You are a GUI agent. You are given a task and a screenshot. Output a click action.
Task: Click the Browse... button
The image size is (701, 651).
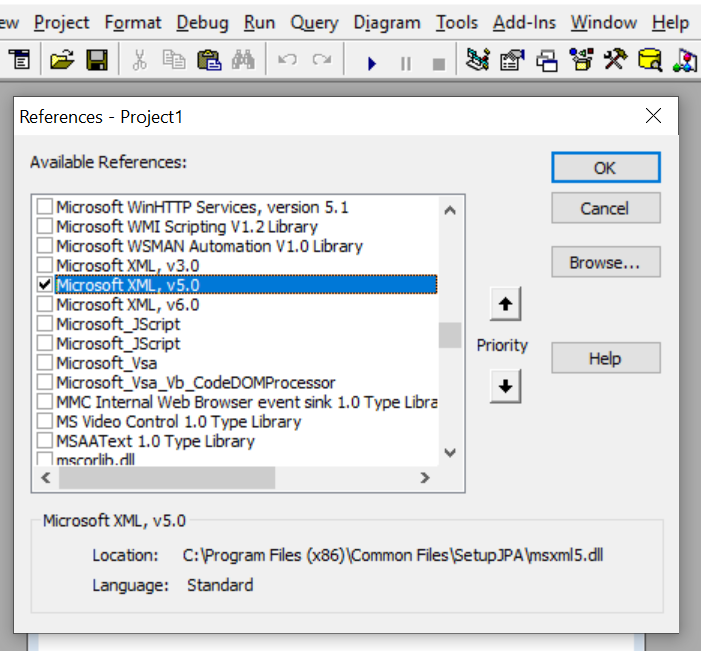click(x=605, y=262)
